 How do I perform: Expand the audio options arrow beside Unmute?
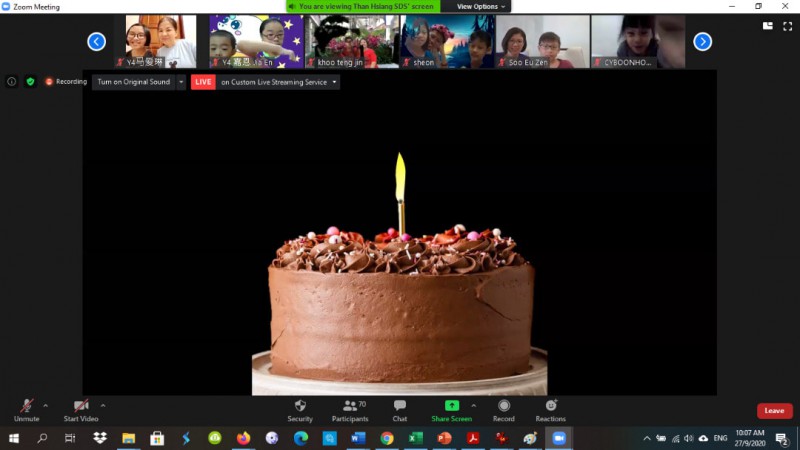point(46,406)
